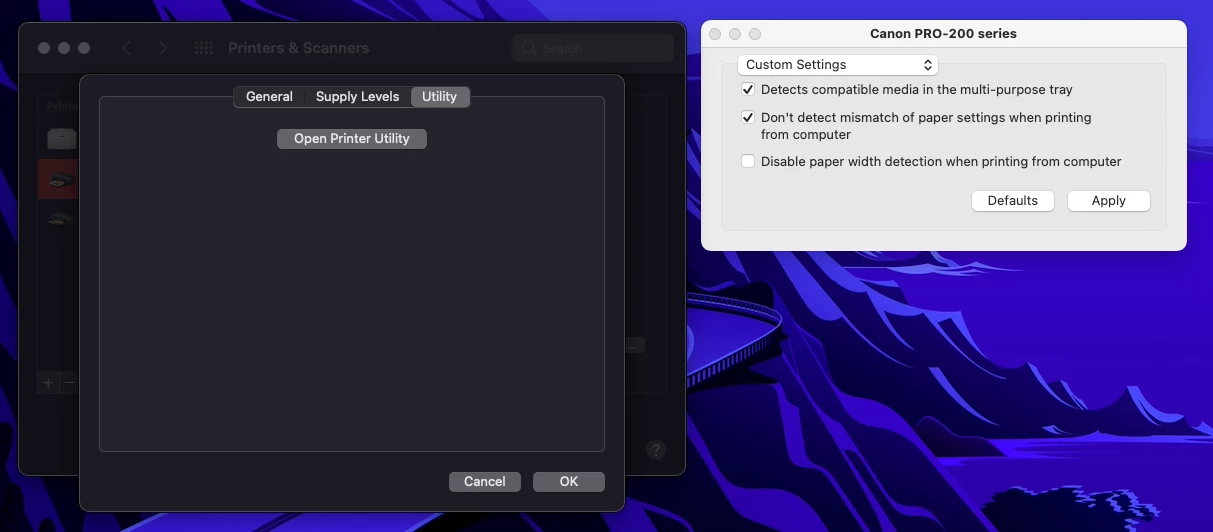Cancel the printer options dialog
1213x532 pixels.
(485, 482)
